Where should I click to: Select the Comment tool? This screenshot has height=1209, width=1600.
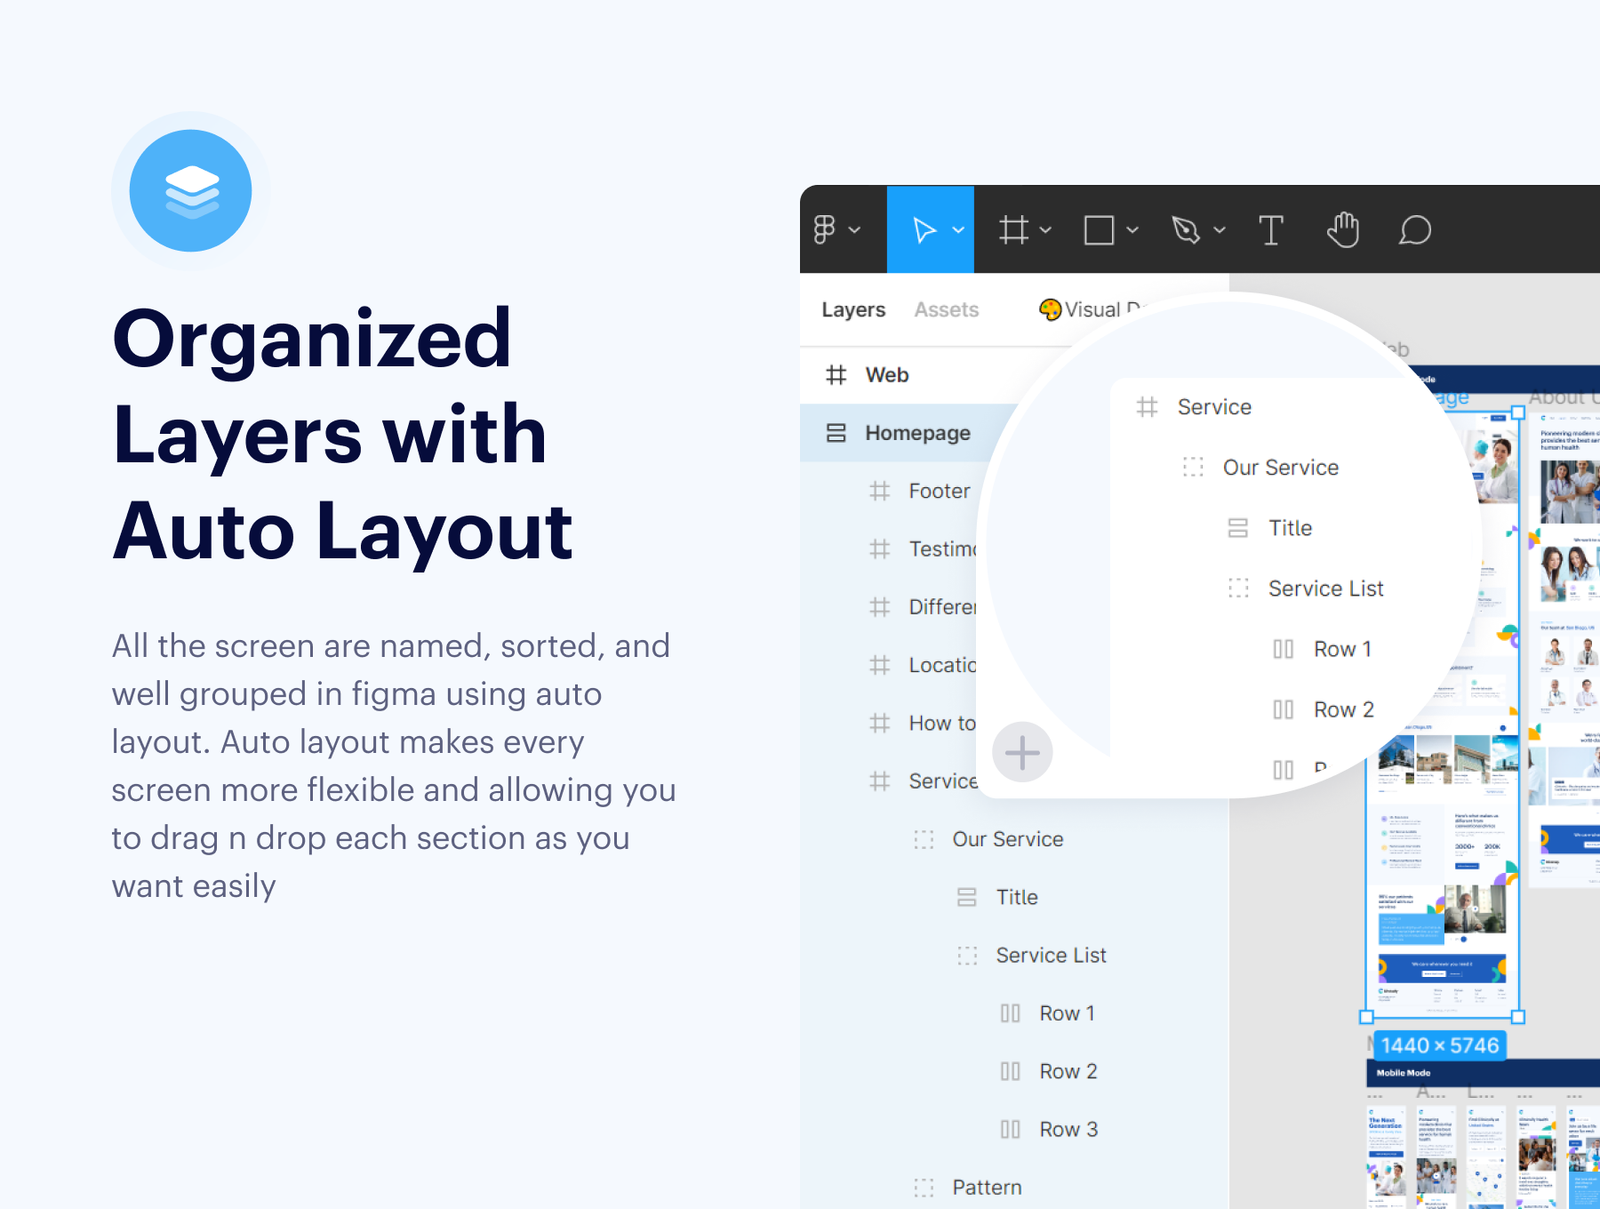coord(1414,230)
